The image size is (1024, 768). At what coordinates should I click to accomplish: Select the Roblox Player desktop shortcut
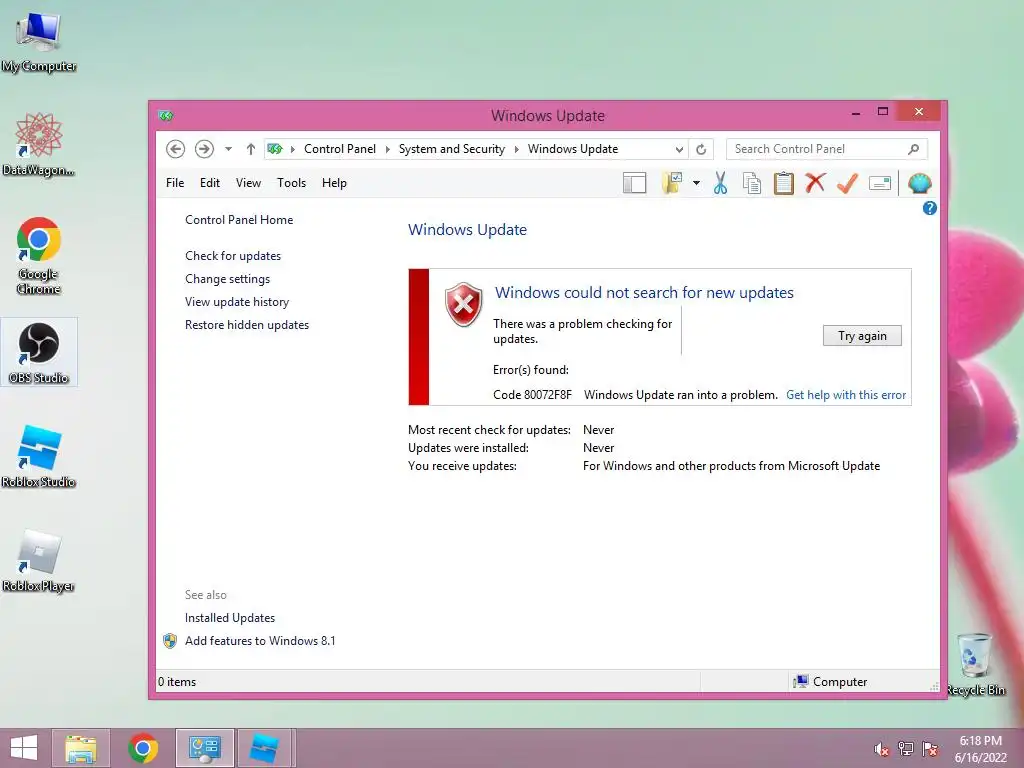[39, 560]
